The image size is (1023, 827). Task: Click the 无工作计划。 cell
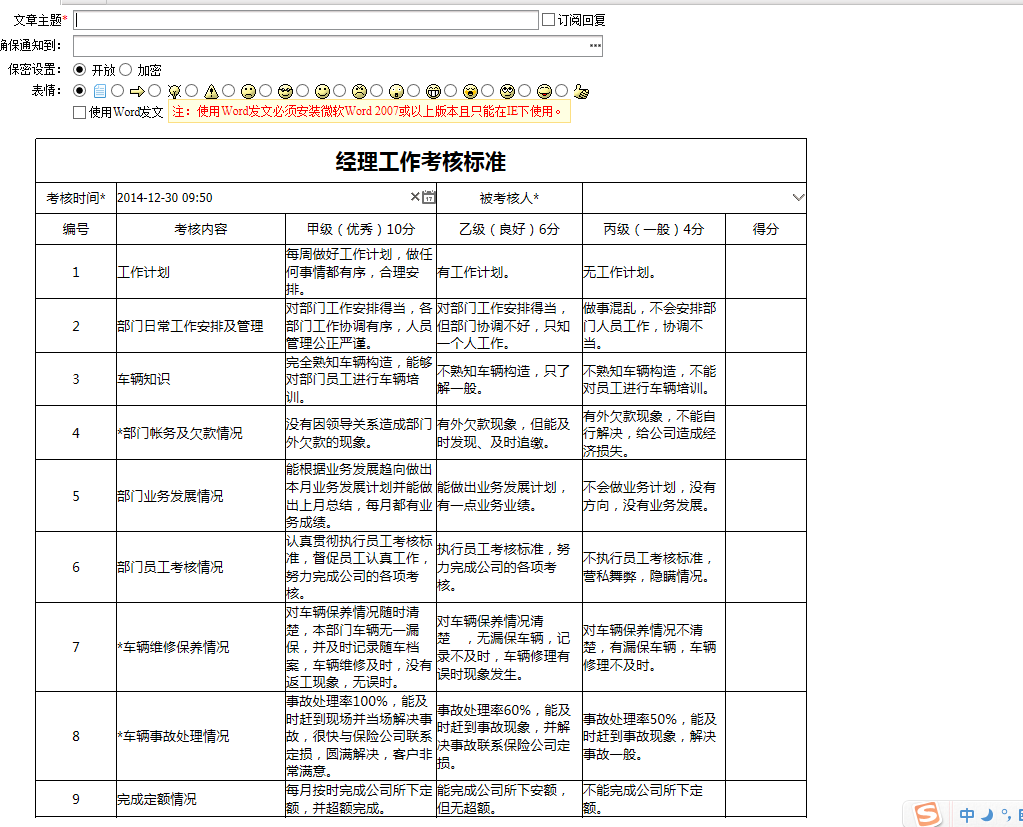point(654,272)
